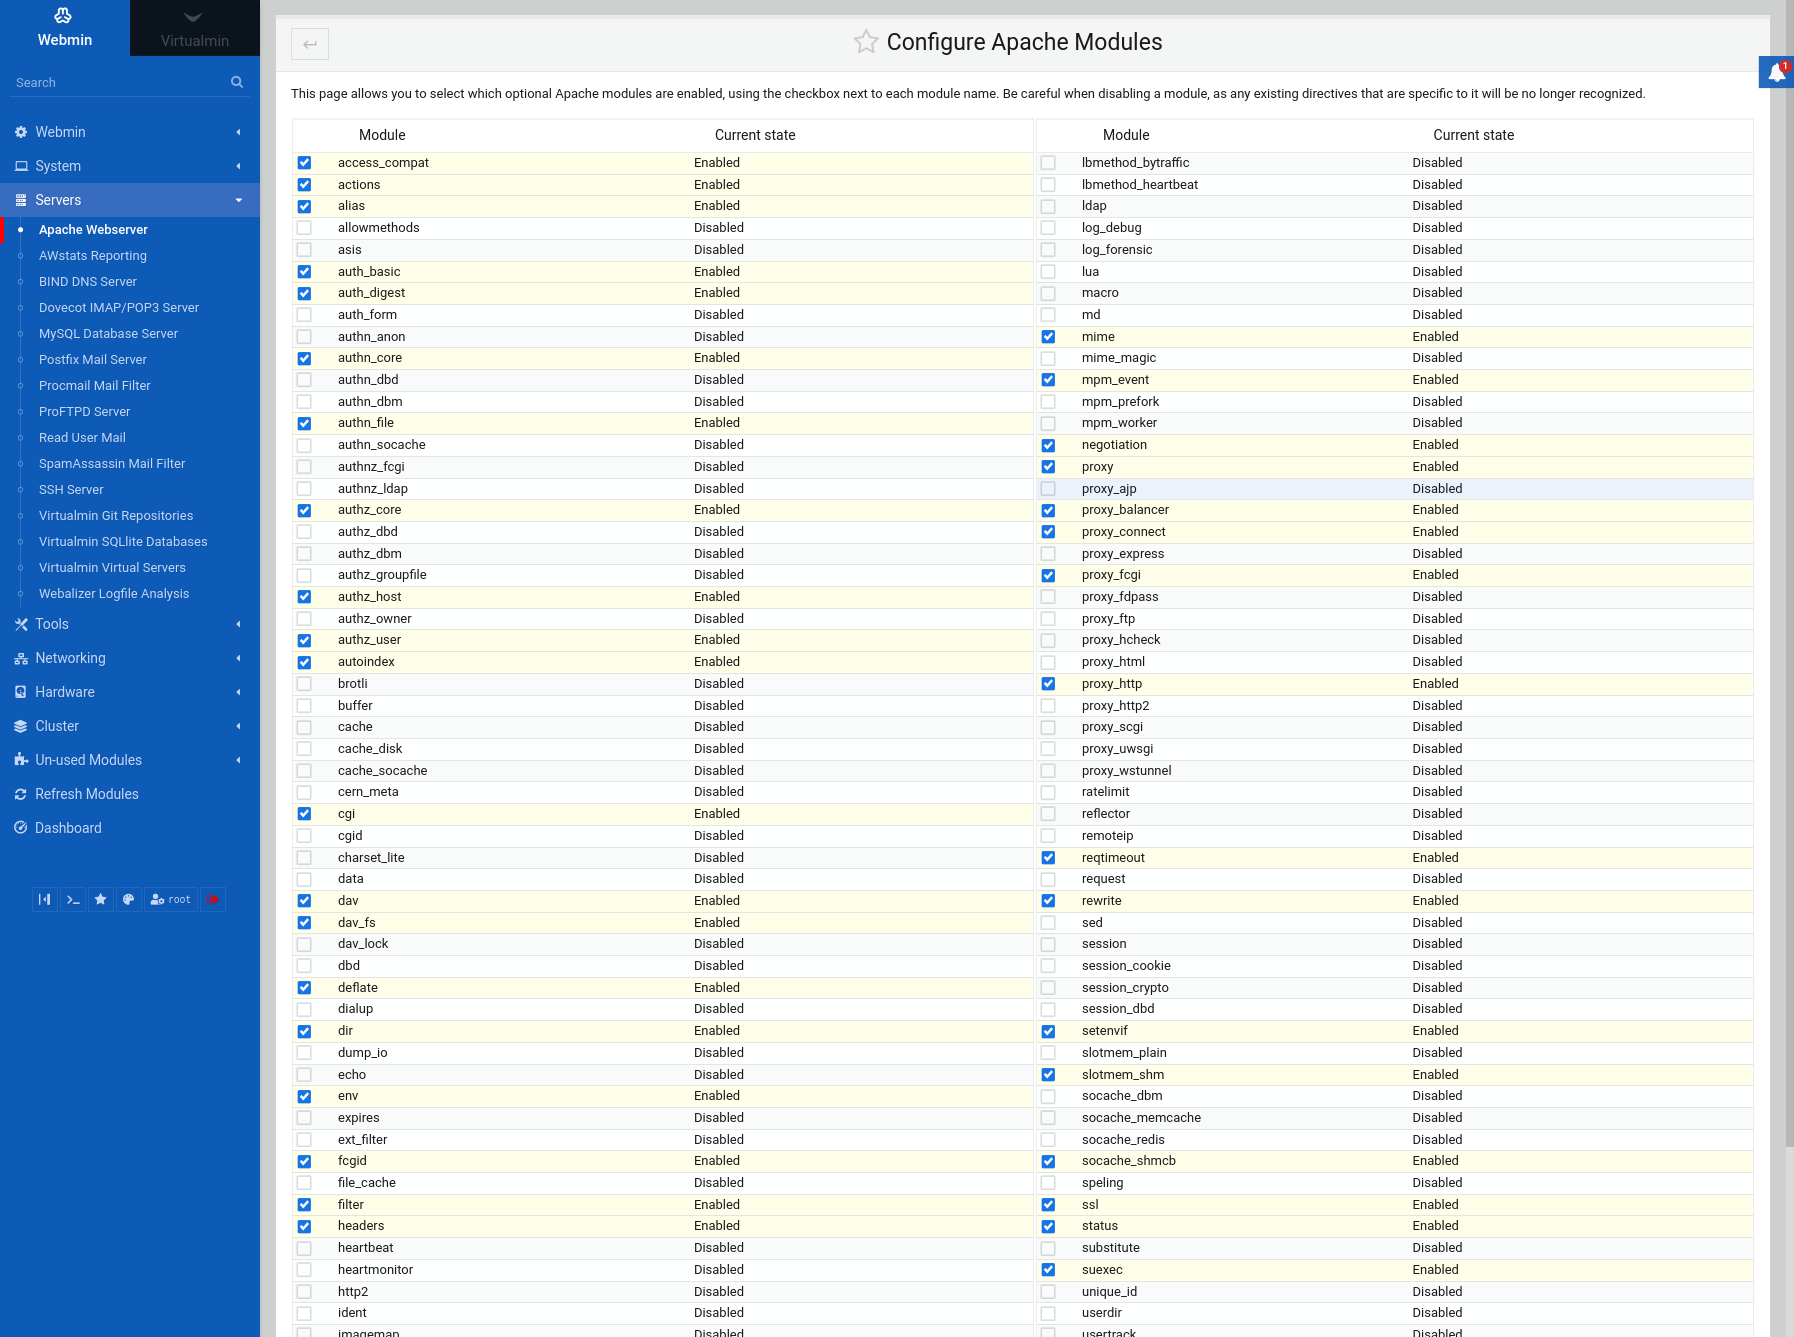Click the Refresh Modules link
This screenshot has height=1337, width=1794.
coord(87,794)
